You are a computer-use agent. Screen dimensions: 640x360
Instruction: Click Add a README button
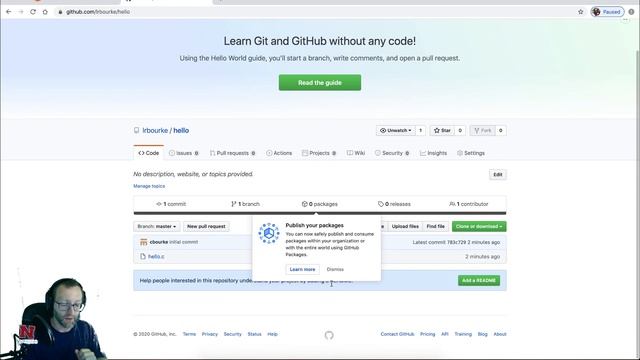(x=479, y=280)
